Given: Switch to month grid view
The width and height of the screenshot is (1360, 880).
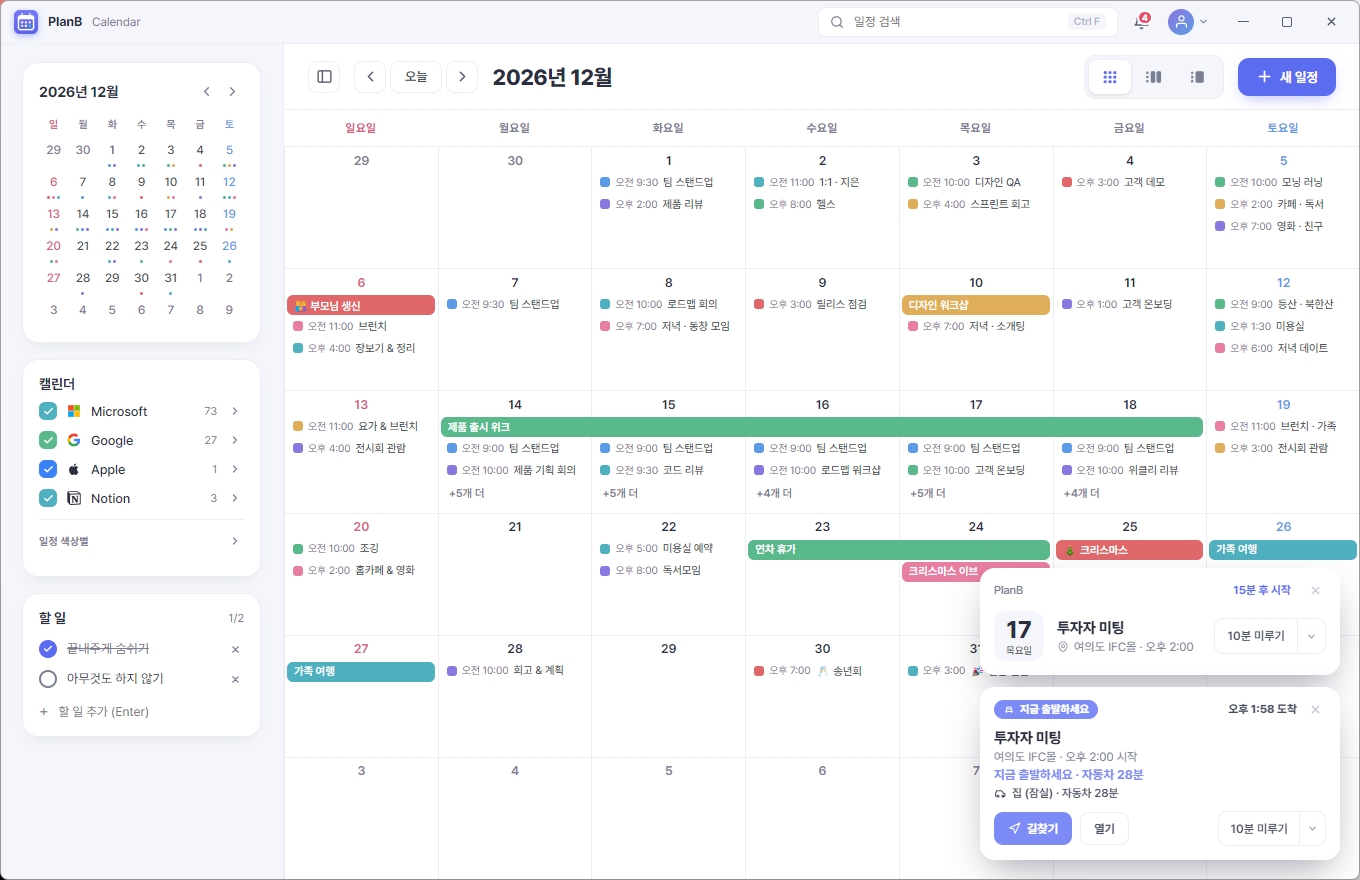Looking at the screenshot, I should 1110,77.
